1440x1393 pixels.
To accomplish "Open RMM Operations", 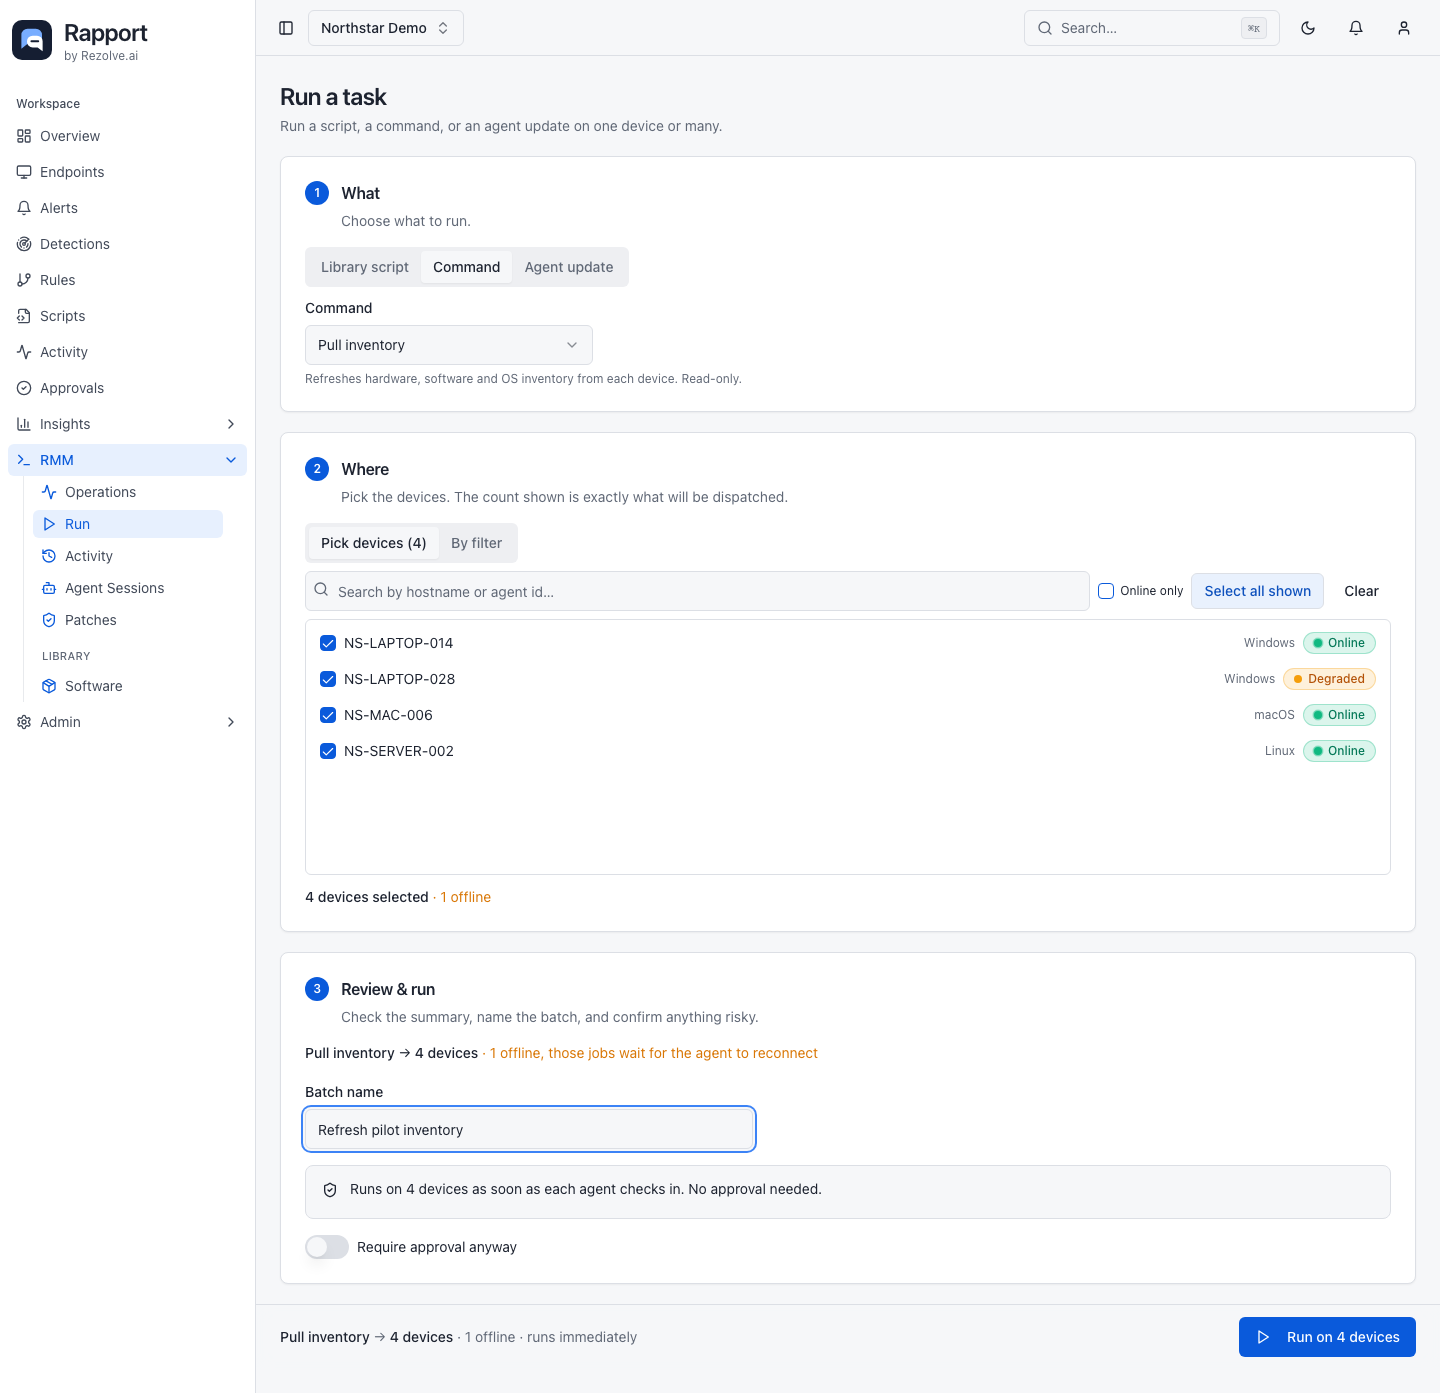I will [x=128, y=492].
